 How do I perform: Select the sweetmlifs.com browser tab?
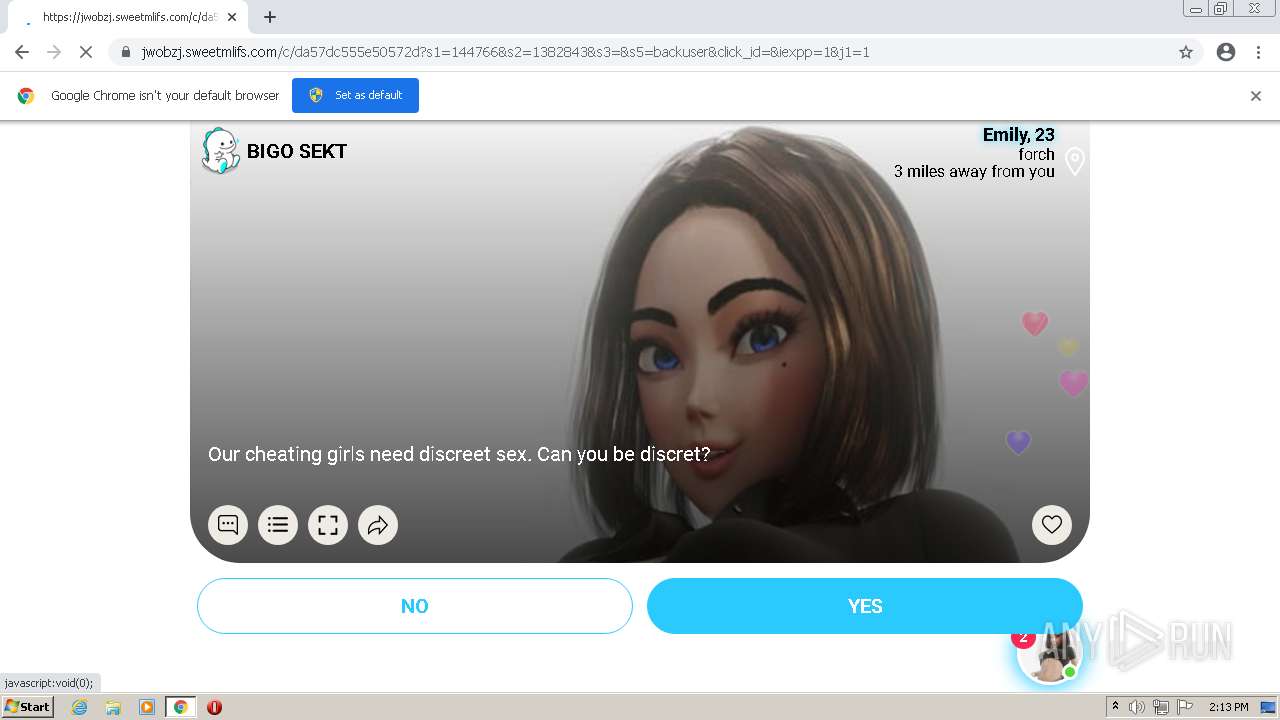click(x=130, y=17)
